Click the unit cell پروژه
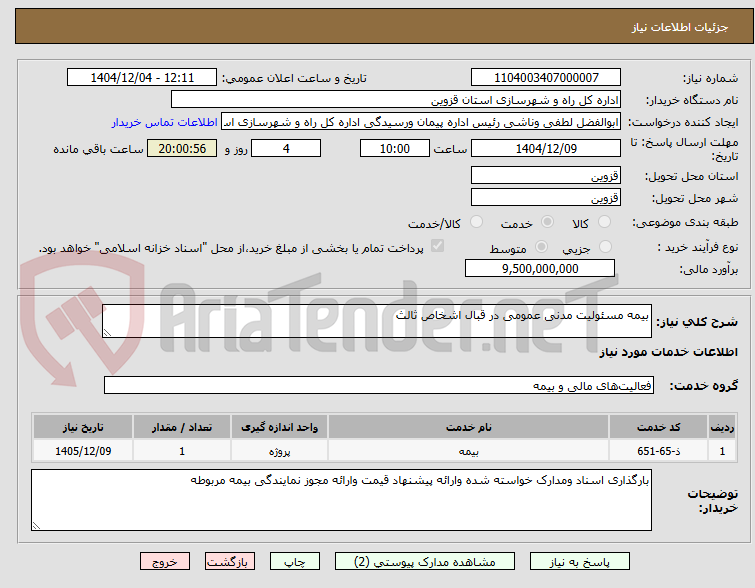 coord(279,451)
